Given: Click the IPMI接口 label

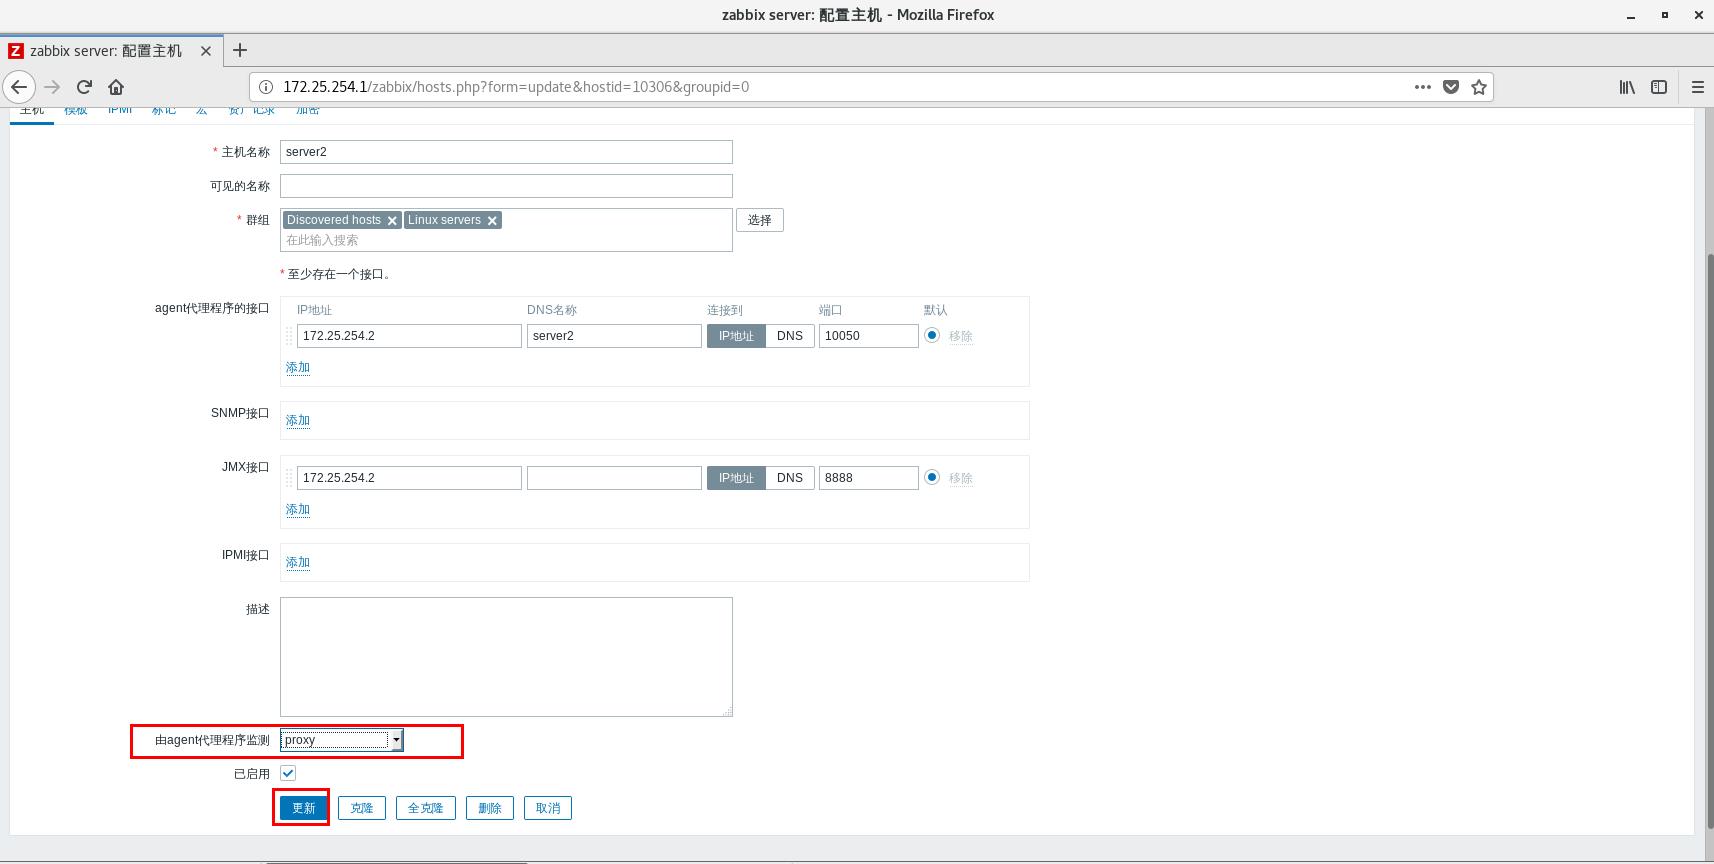Looking at the screenshot, I should point(246,555).
